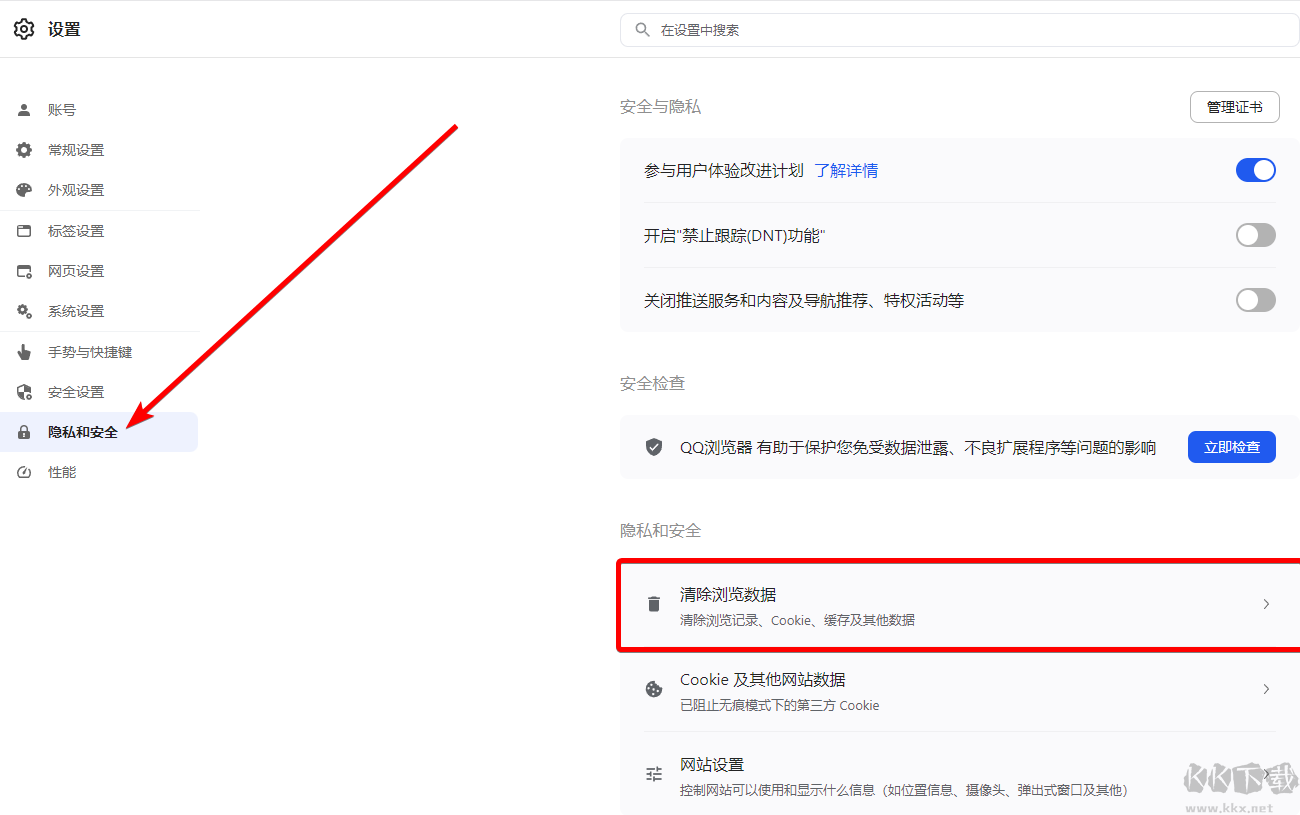1300x815 pixels.
Task: Open 常规设置 via the gear icon
Action: click(23, 149)
